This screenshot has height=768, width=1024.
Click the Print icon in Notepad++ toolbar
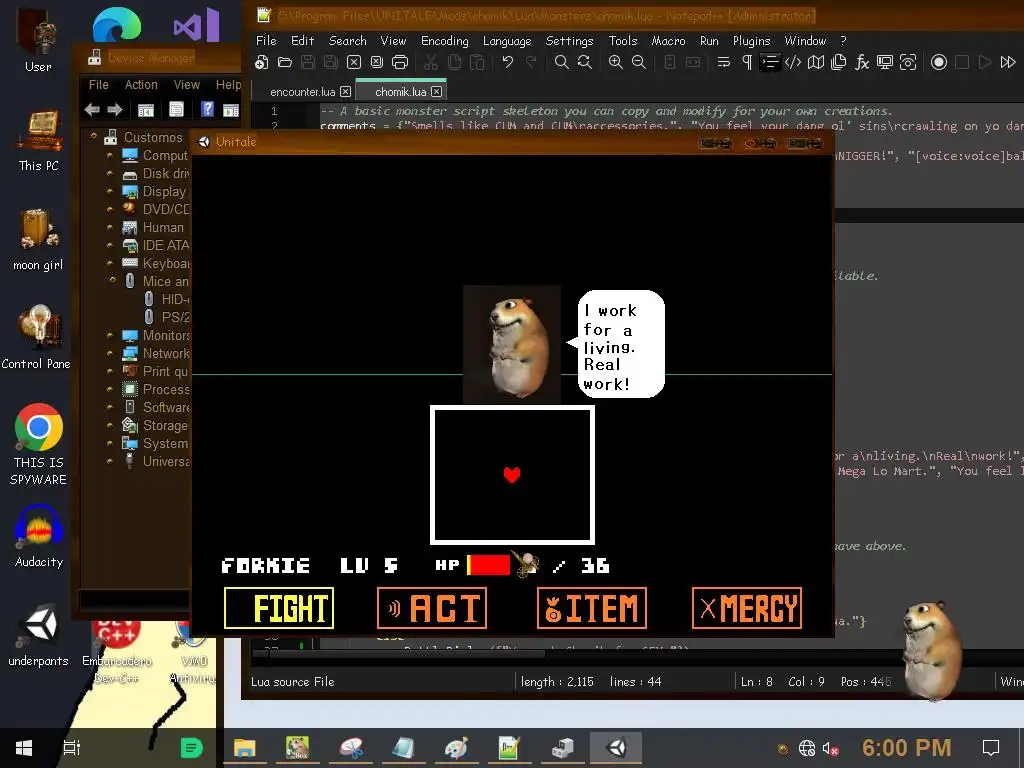coord(400,62)
